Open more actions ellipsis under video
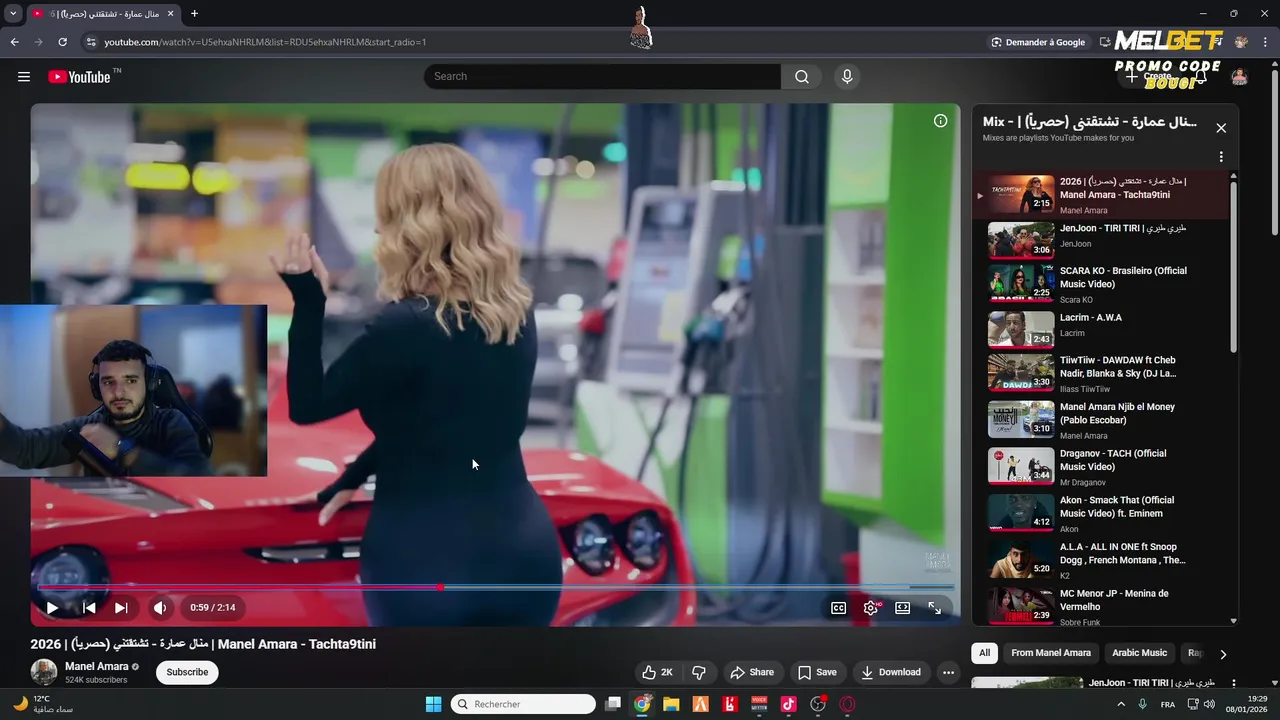 (x=948, y=672)
